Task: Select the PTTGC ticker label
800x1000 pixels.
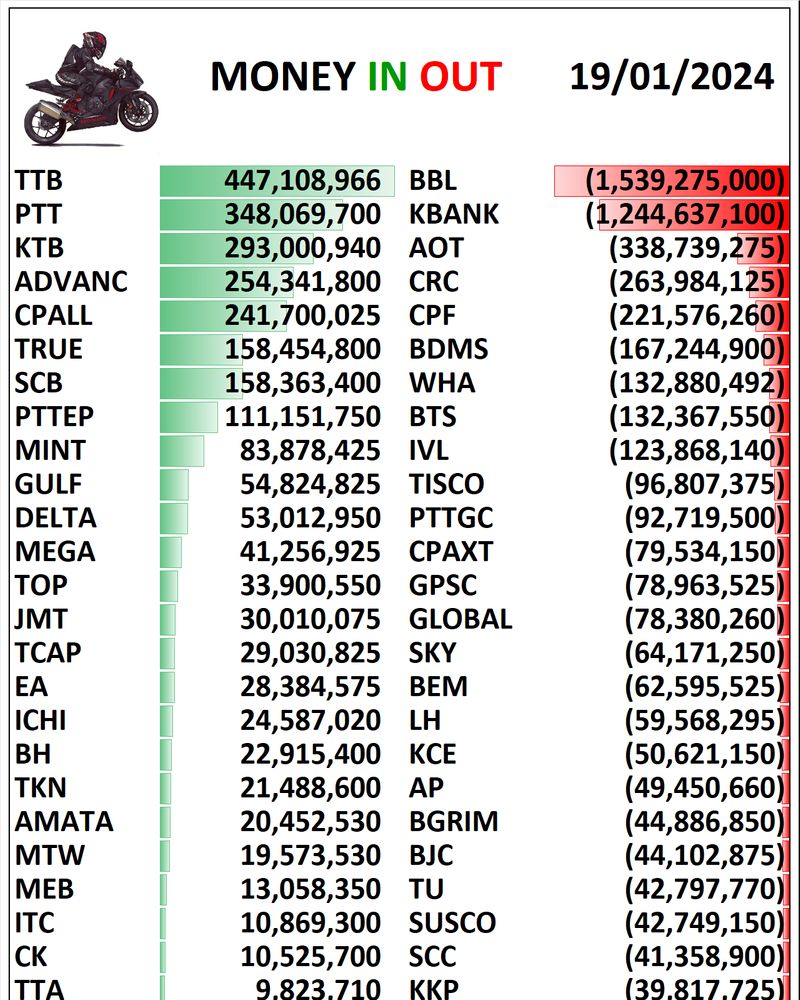Action: 451,518
